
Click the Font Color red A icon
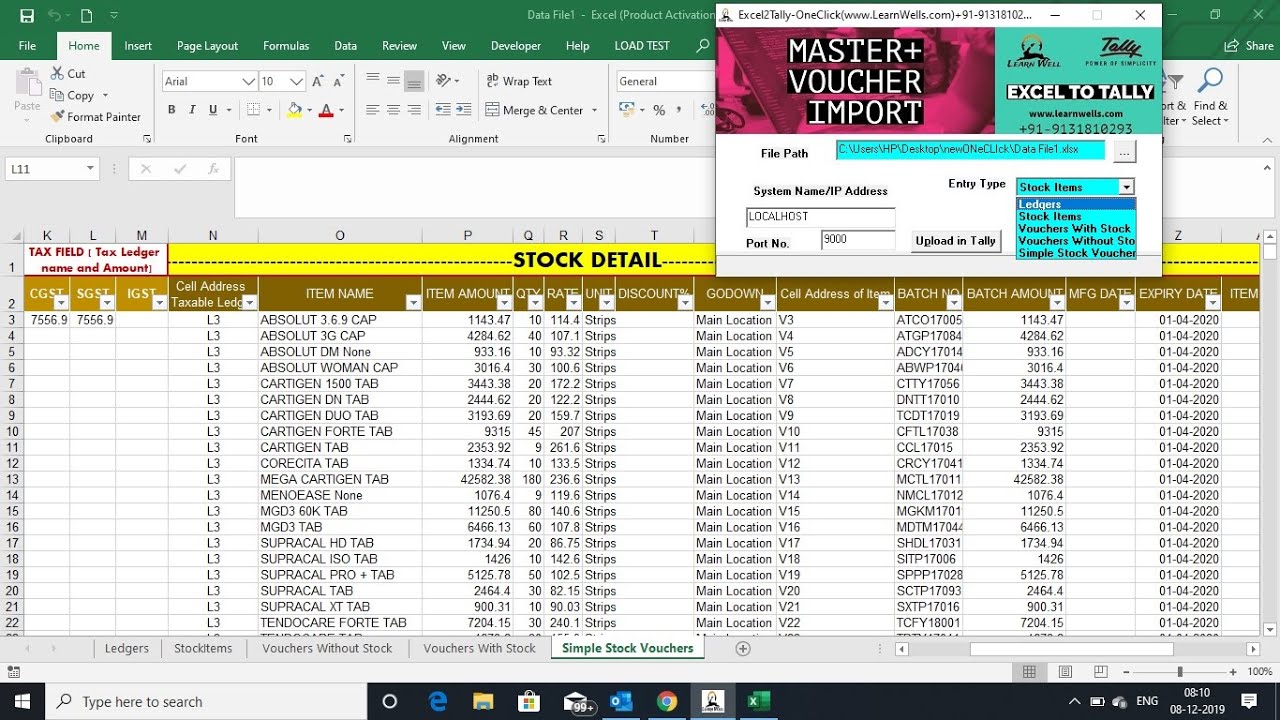tap(325, 110)
